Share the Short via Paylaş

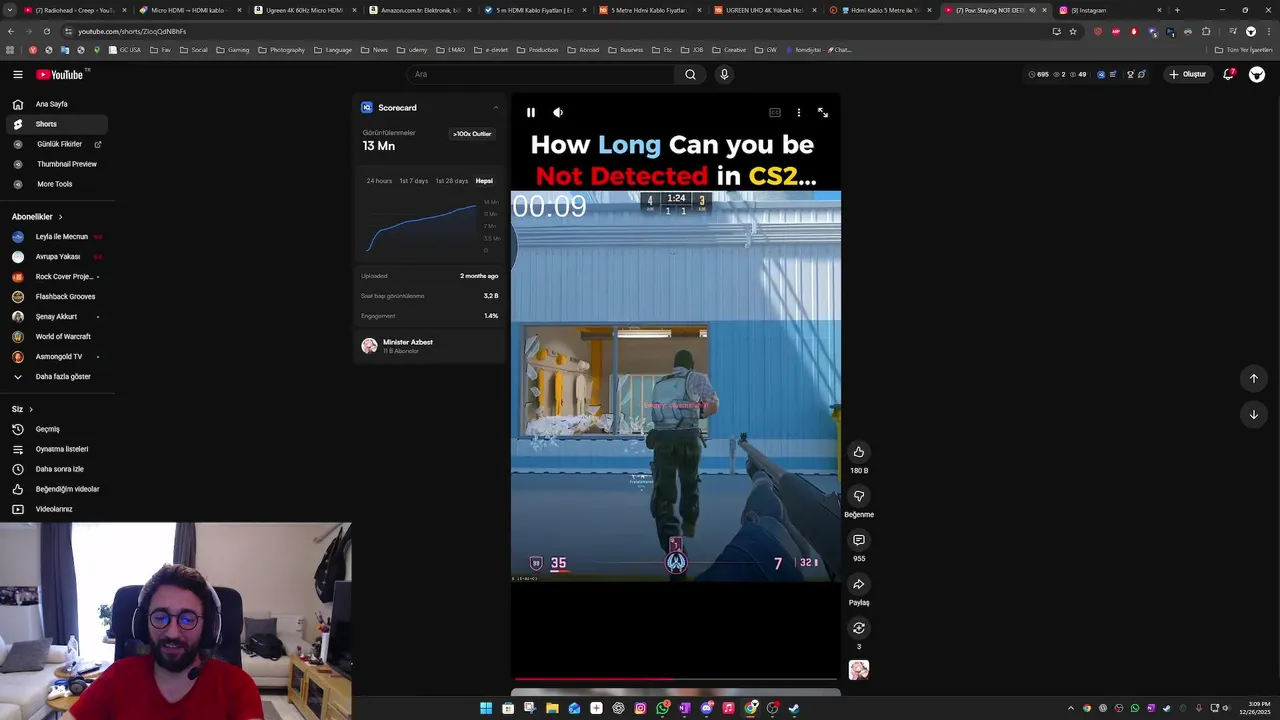click(858, 584)
